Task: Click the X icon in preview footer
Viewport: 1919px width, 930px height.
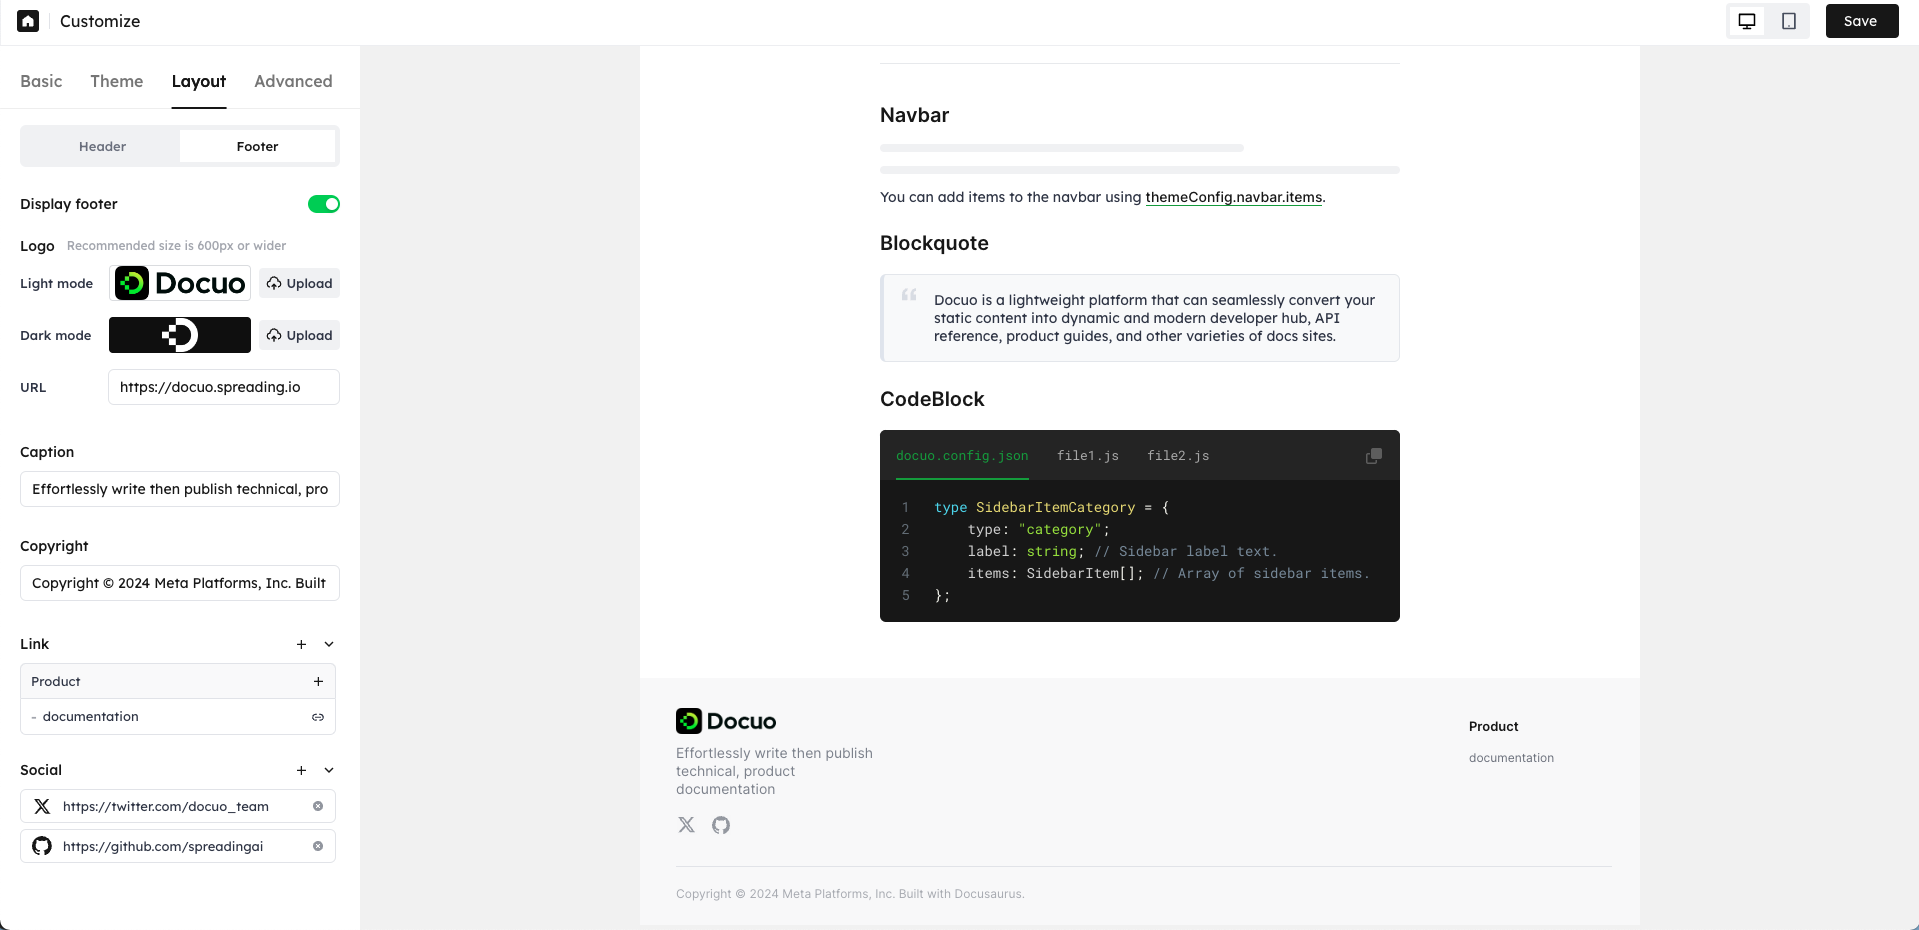Action: [x=686, y=825]
